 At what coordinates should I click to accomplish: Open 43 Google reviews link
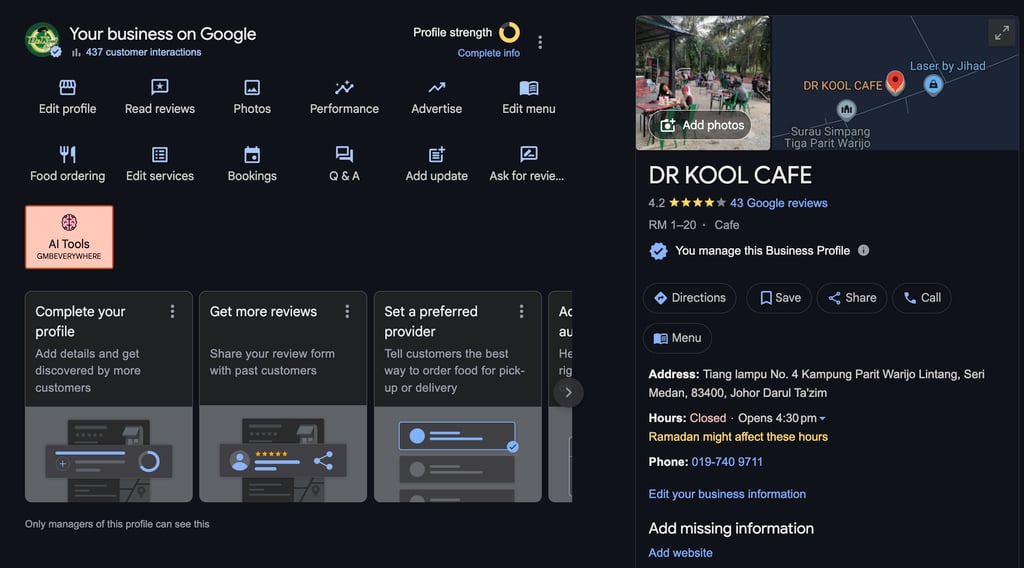click(x=778, y=203)
